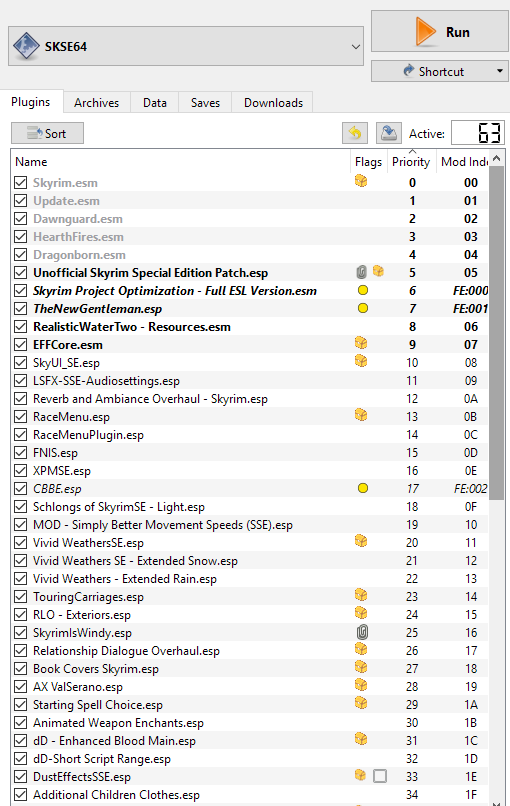Open the Downloads tab

click(x=274, y=103)
